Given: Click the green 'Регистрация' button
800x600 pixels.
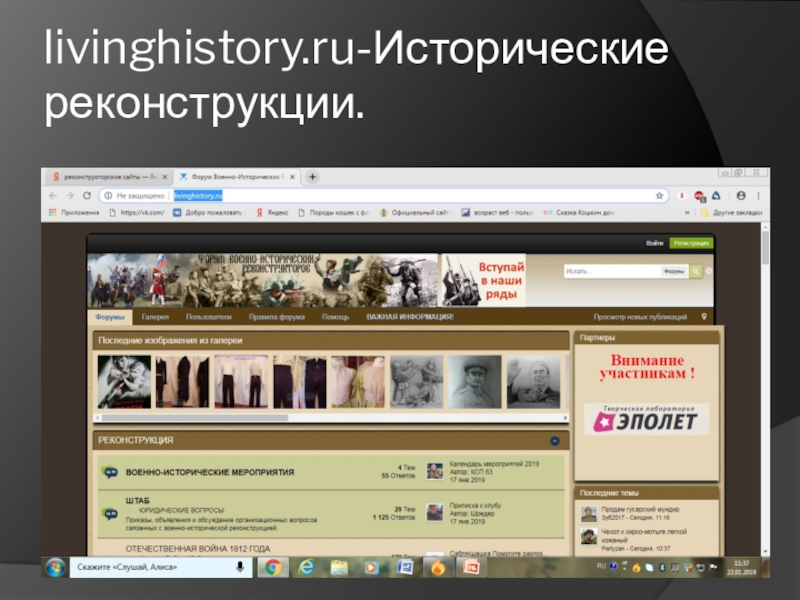Looking at the screenshot, I should click(691, 243).
